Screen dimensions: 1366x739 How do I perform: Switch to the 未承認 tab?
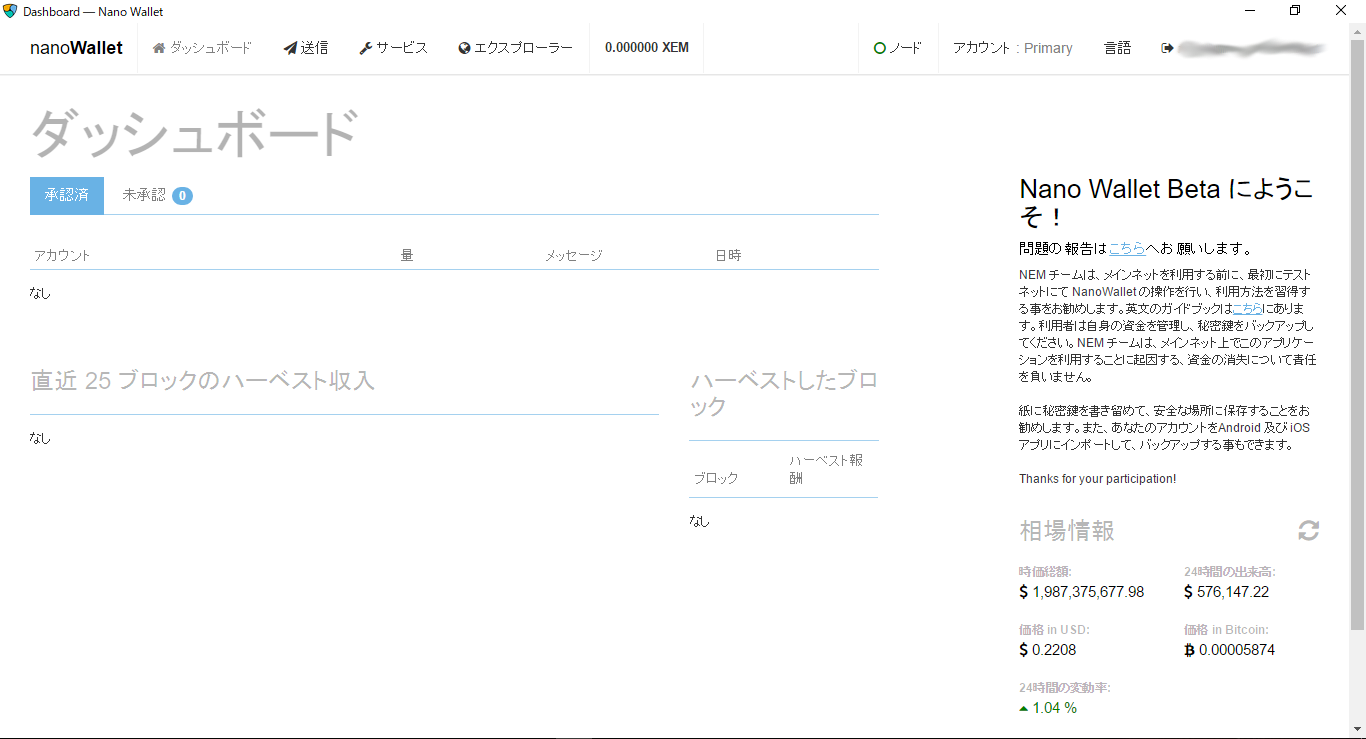[144, 195]
